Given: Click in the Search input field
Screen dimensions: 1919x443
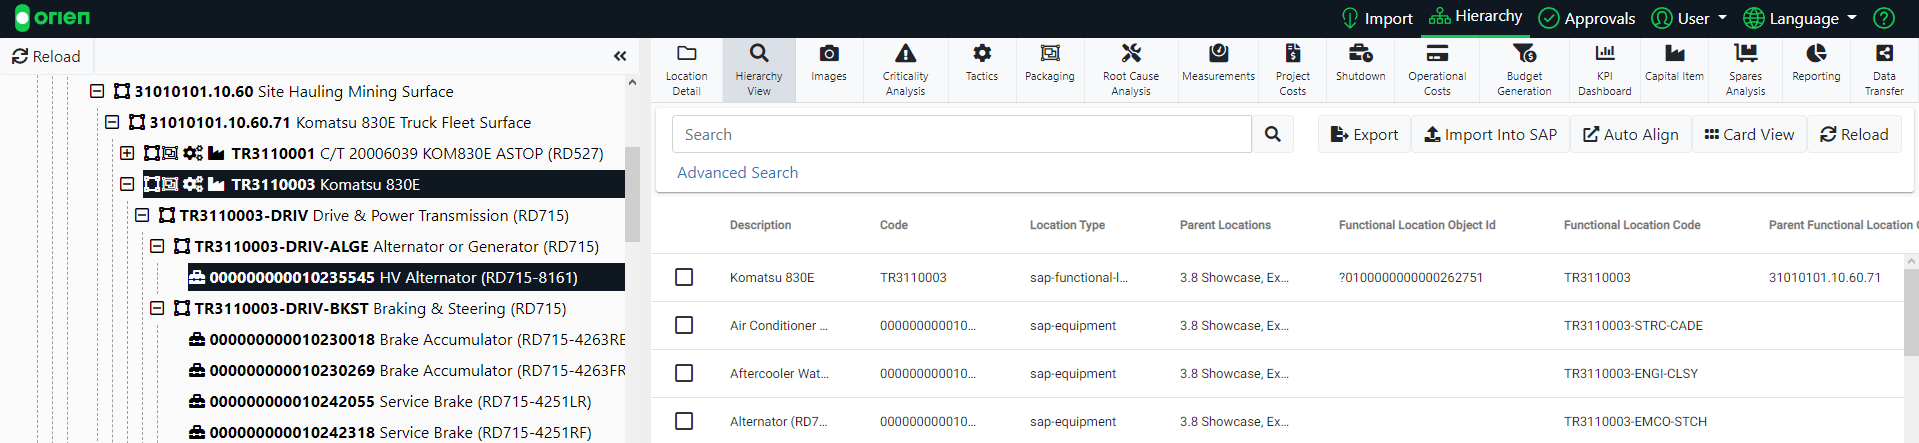Looking at the screenshot, I should (x=961, y=134).
